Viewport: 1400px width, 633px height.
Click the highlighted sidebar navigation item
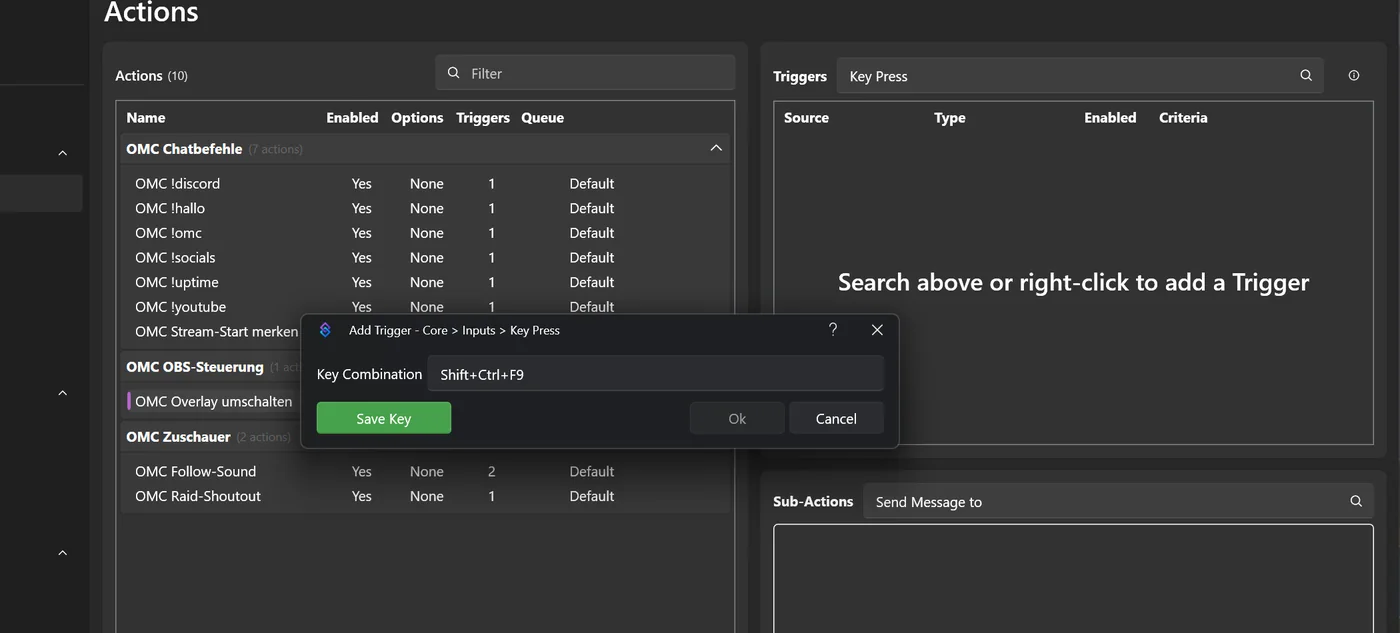coord(41,193)
